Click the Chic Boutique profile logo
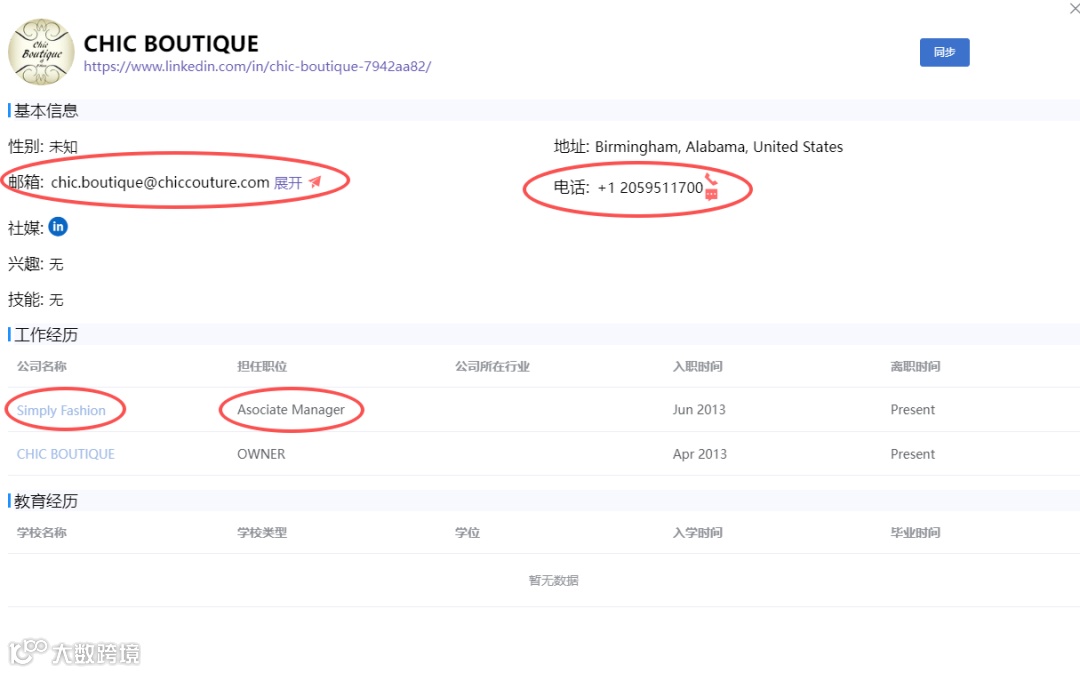This screenshot has width=1080, height=673. click(41, 52)
